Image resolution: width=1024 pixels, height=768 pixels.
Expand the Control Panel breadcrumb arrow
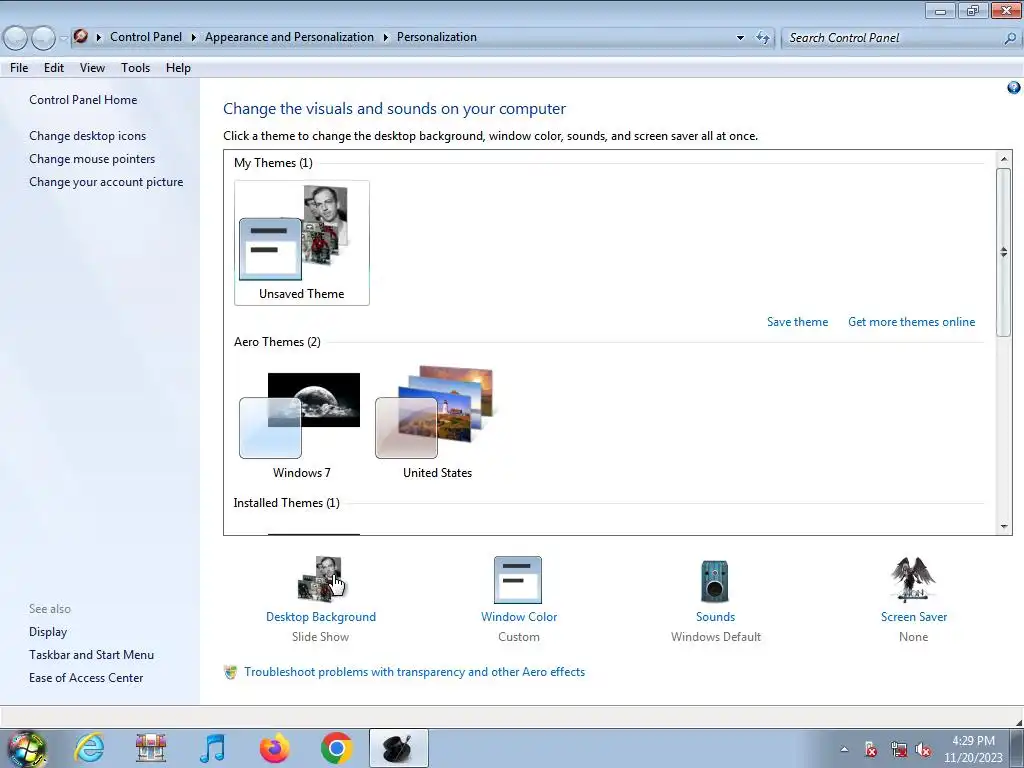pos(193,37)
